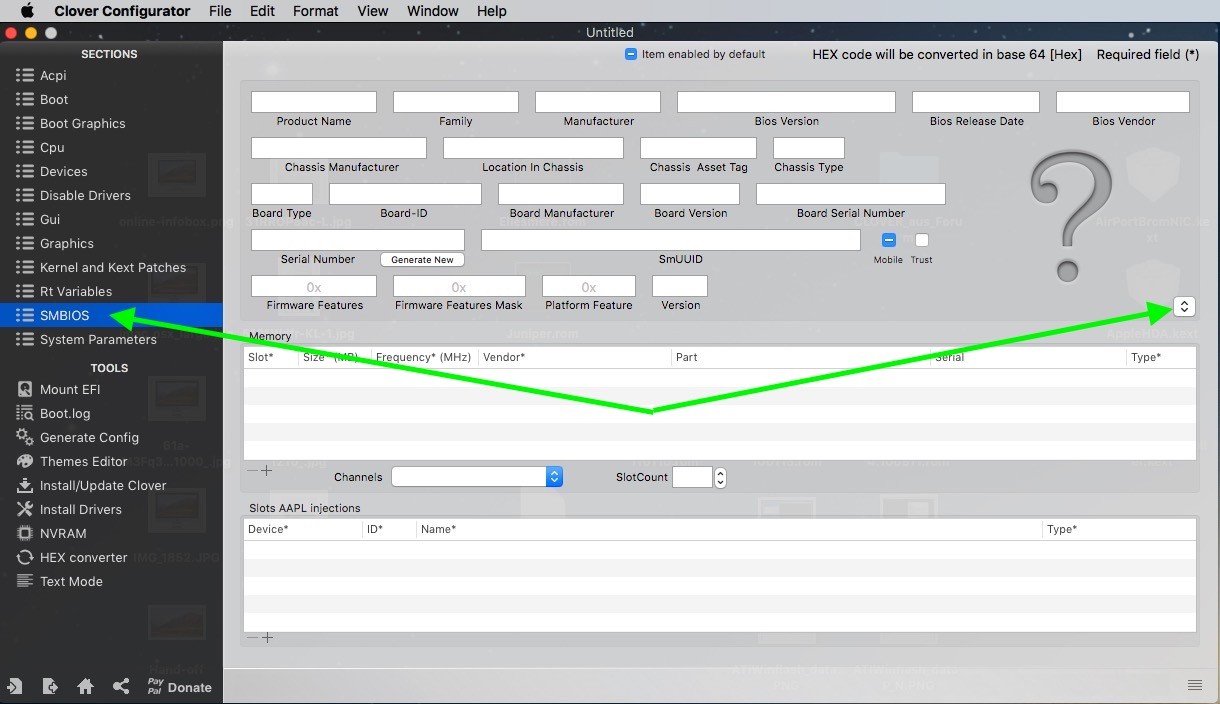Open the Boot.log viewer

tap(65, 413)
